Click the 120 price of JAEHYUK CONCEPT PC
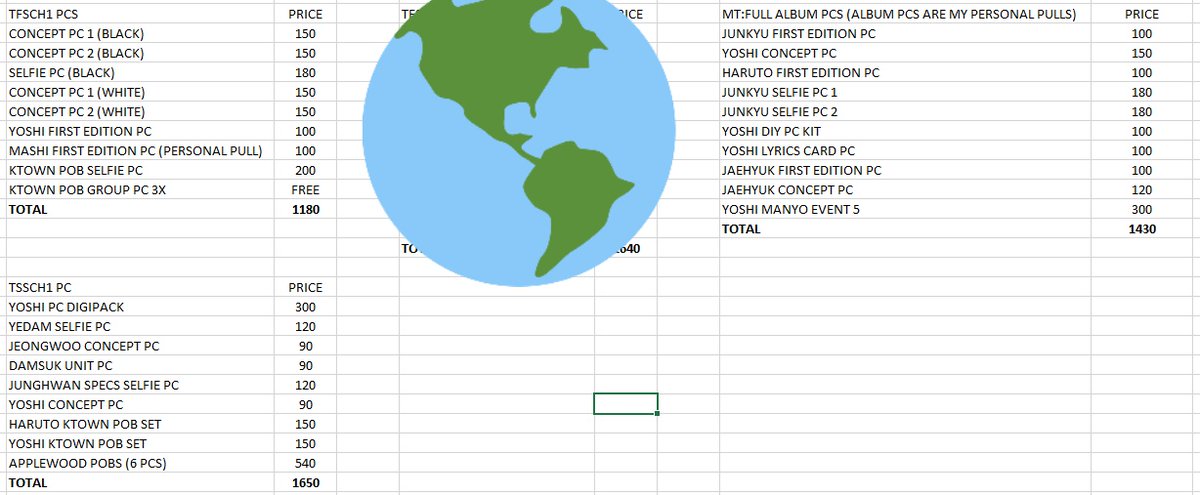Image resolution: width=1200 pixels, height=495 pixels. click(1141, 190)
